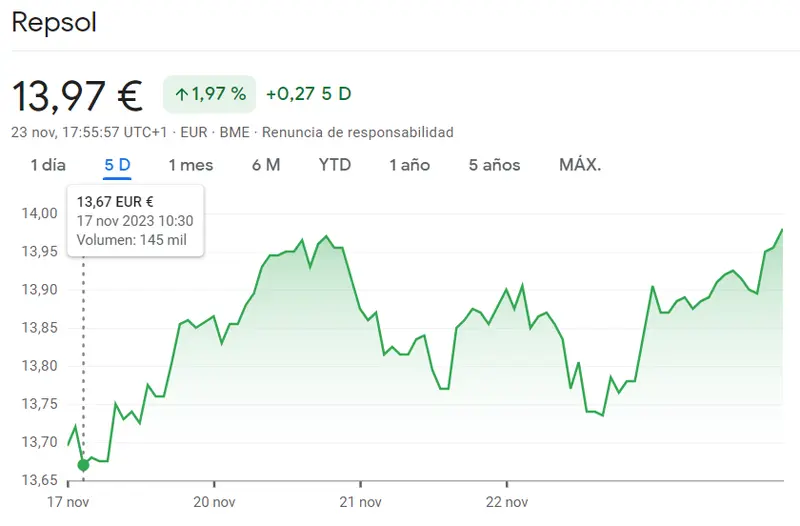The image size is (800, 526).
Task: Show the MÁX. range tab
Action: 580,165
